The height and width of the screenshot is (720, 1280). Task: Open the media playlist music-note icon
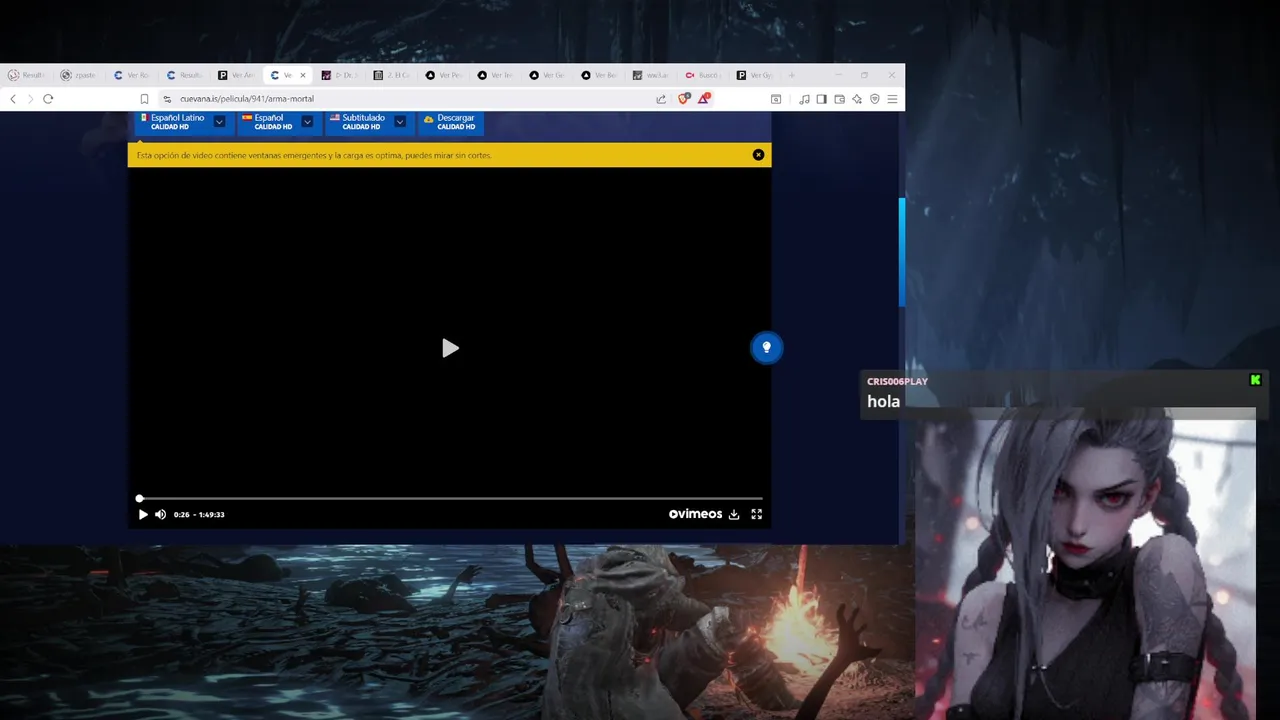click(x=804, y=99)
